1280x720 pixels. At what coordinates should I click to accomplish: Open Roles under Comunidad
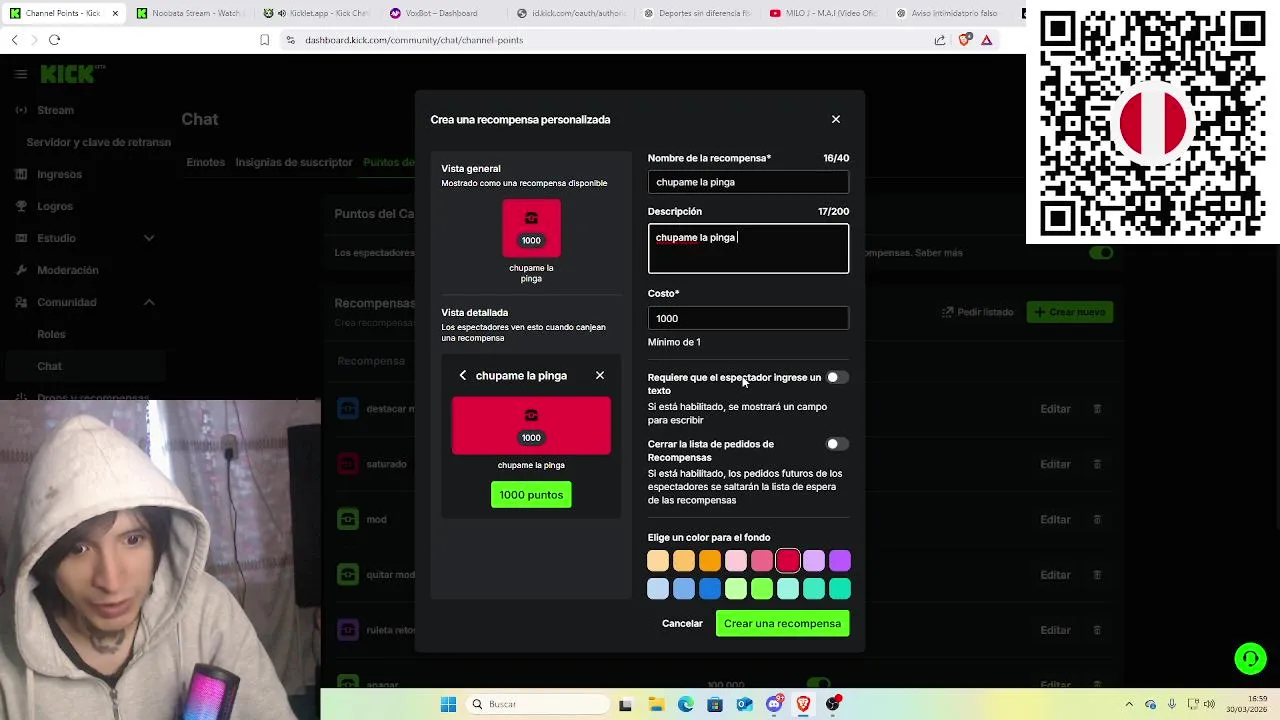pyautogui.click(x=51, y=334)
